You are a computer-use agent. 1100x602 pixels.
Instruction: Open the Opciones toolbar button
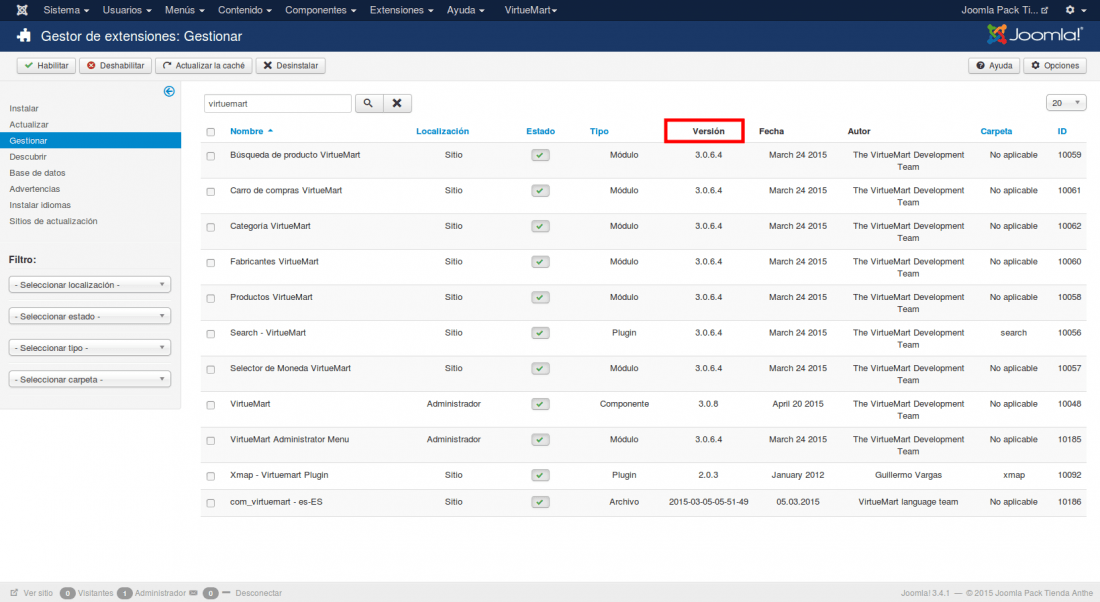pyautogui.click(x=1055, y=65)
